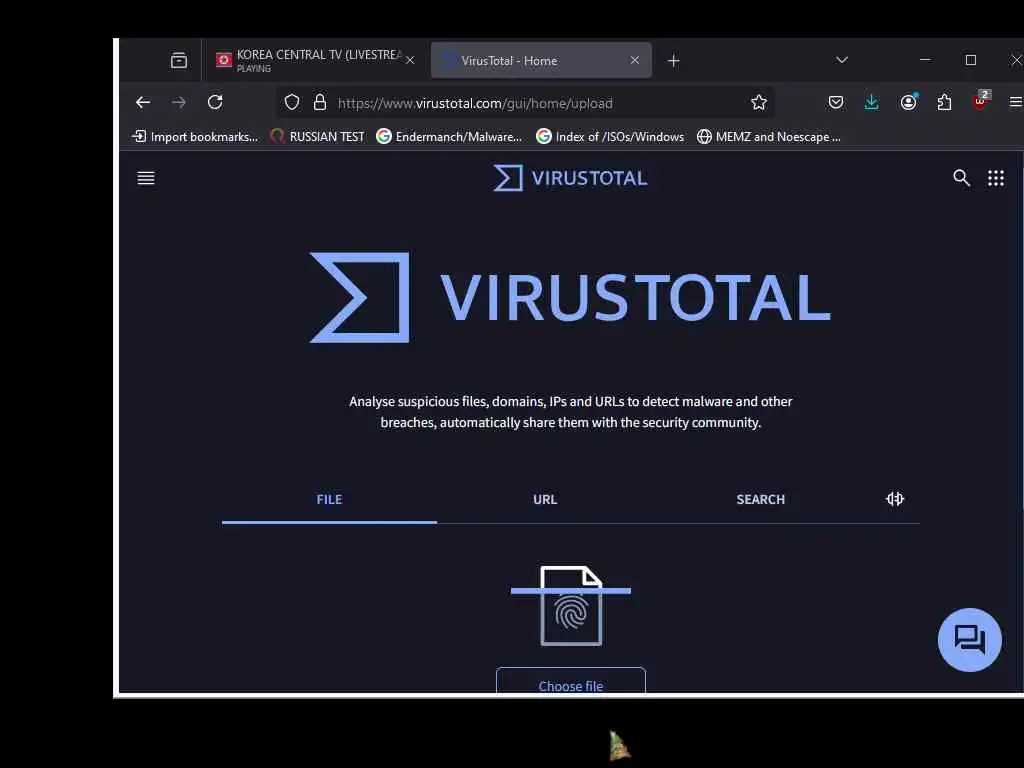This screenshot has height=768, width=1024.
Task: Click the virustotal.com address bar
Action: (524, 103)
